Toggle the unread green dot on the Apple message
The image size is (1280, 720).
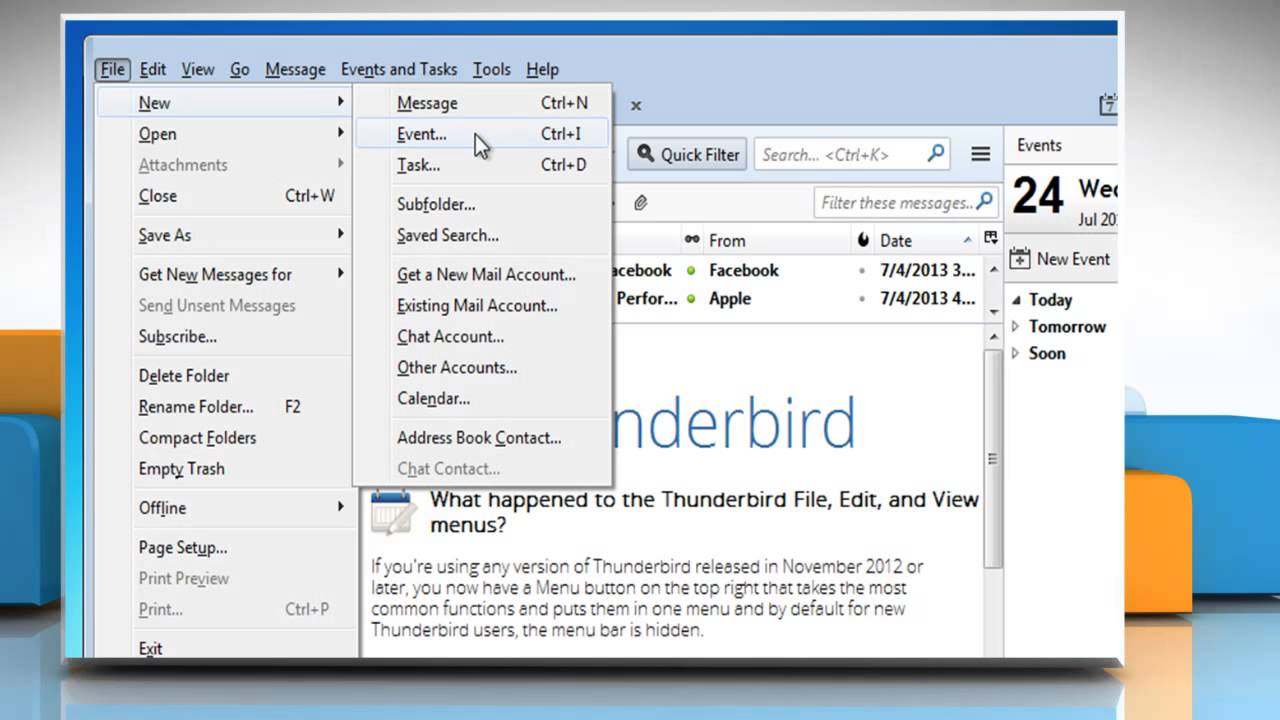[x=691, y=299]
